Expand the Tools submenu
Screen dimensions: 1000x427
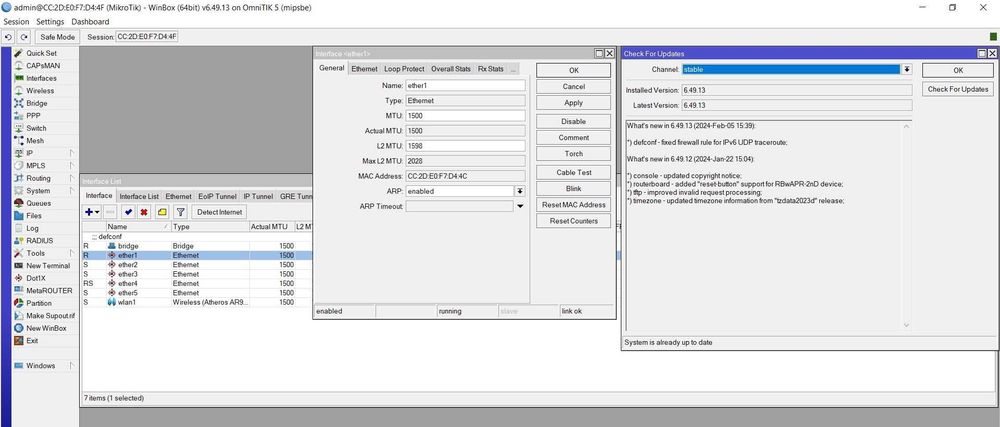(x=71, y=253)
